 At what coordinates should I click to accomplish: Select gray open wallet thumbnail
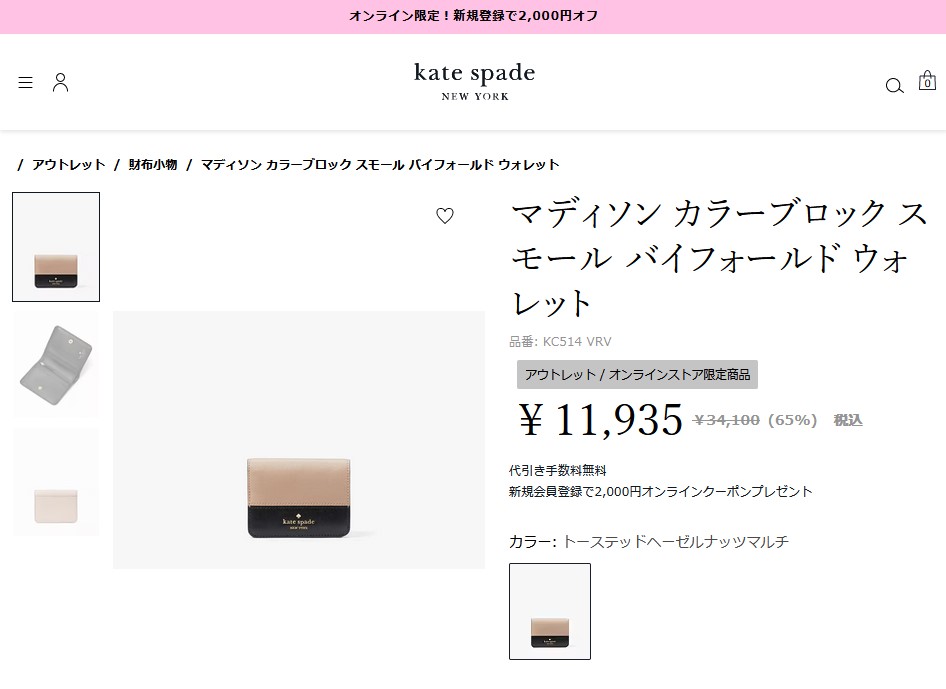[56, 365]
